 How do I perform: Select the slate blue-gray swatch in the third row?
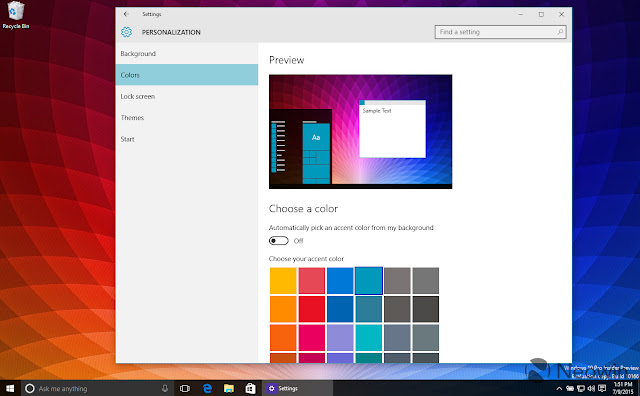tap(397, 338)
